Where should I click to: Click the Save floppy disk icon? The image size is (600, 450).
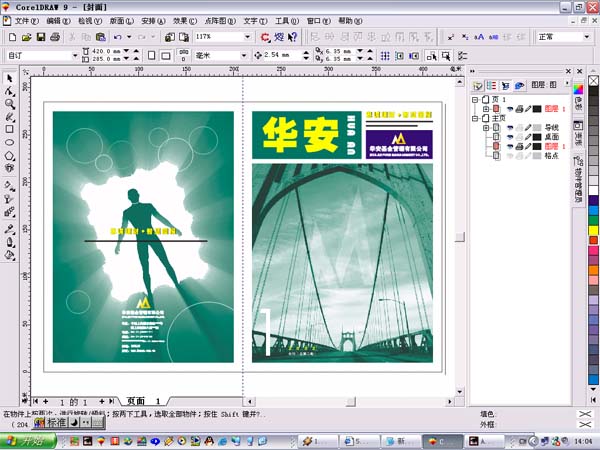click(x=41, y=37)
